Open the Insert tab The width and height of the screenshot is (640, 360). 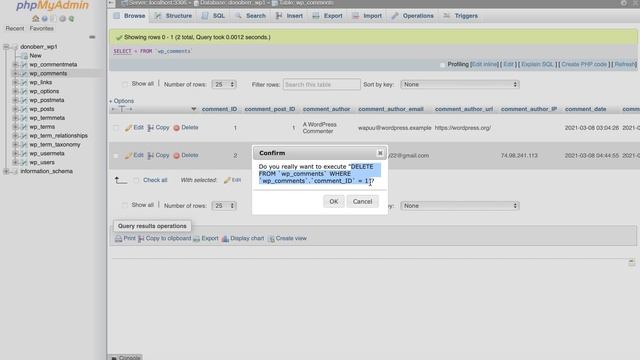(289, 16)
